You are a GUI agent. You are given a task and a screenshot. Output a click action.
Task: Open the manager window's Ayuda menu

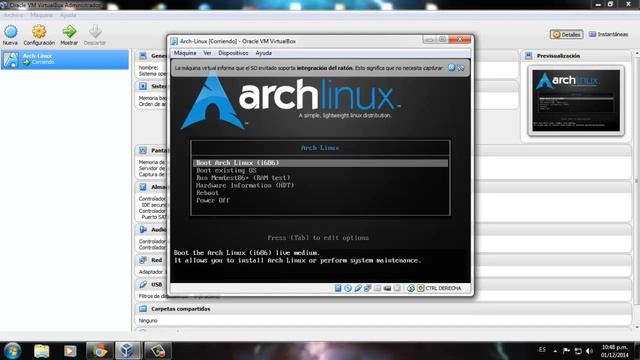68,15
